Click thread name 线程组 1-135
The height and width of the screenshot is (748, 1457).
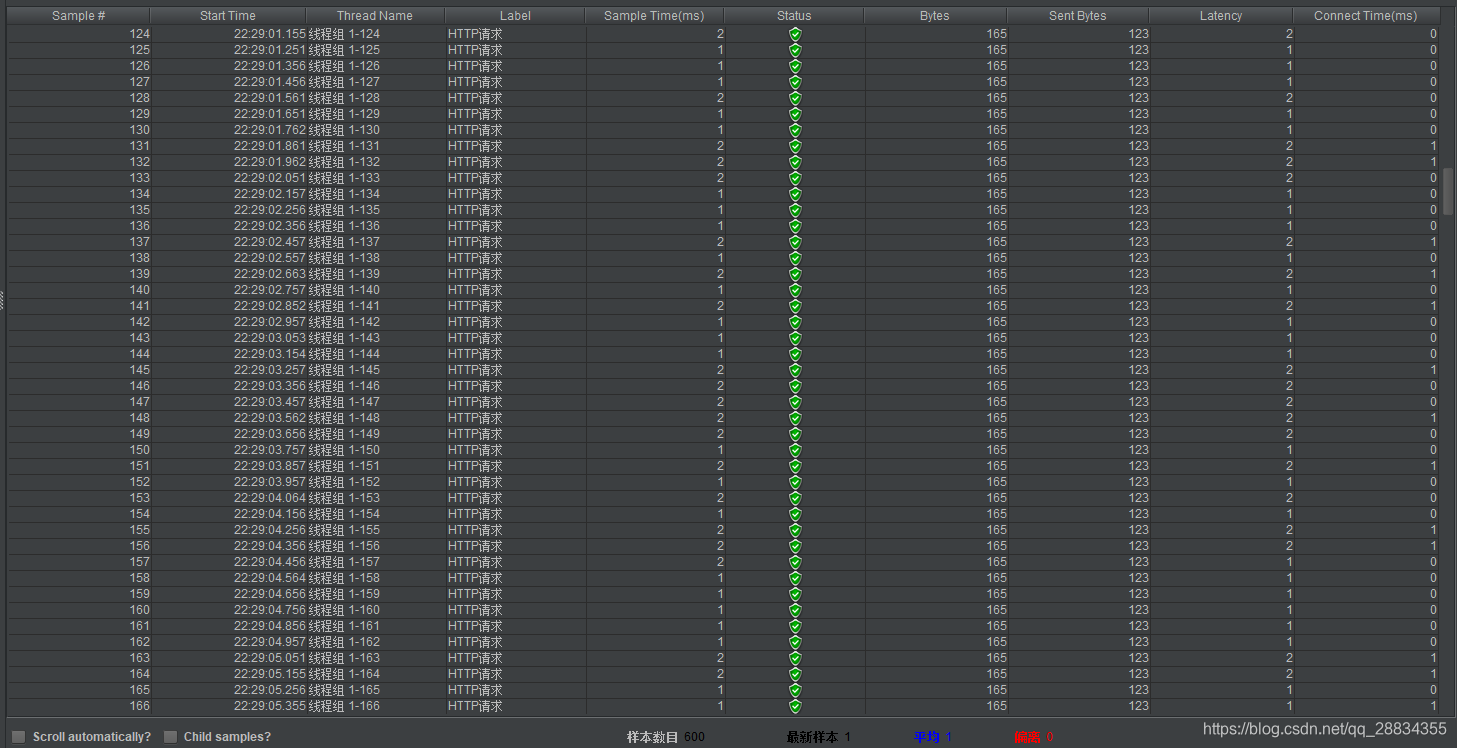tap(345, 210)
